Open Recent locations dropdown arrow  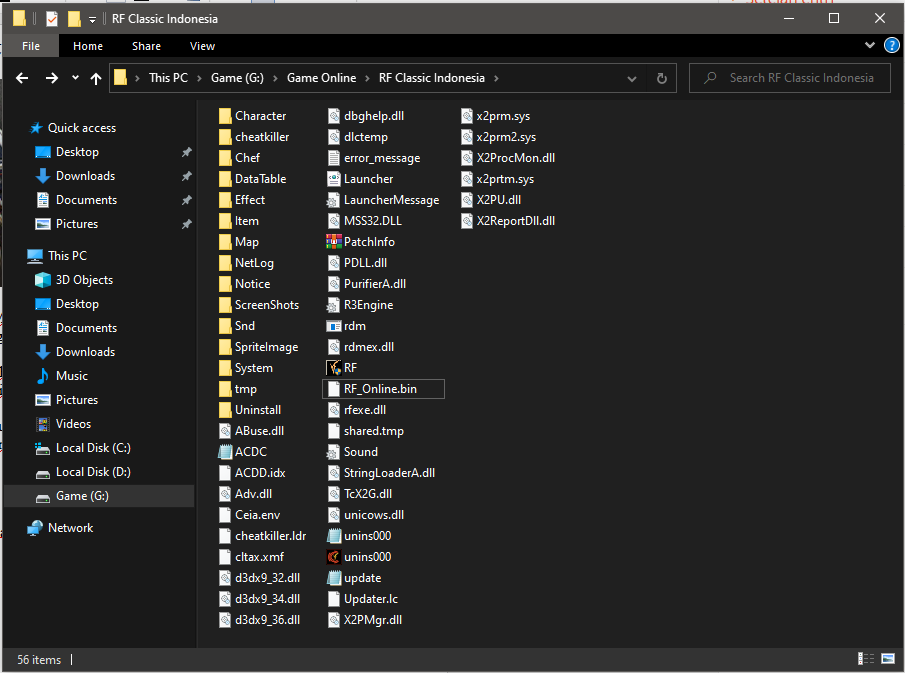pyautogui.click(x=75, y=78)
